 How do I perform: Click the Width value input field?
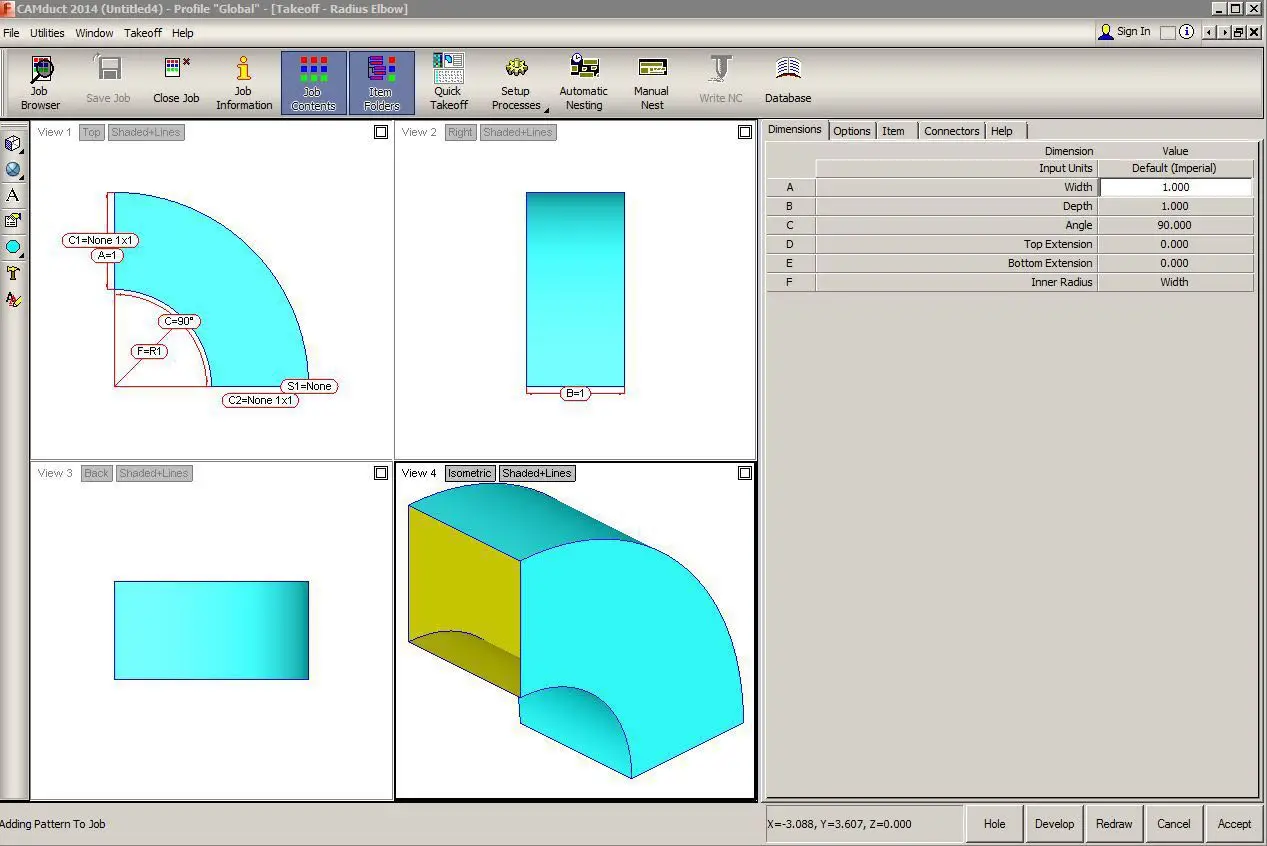click(x=1175, y=187)
